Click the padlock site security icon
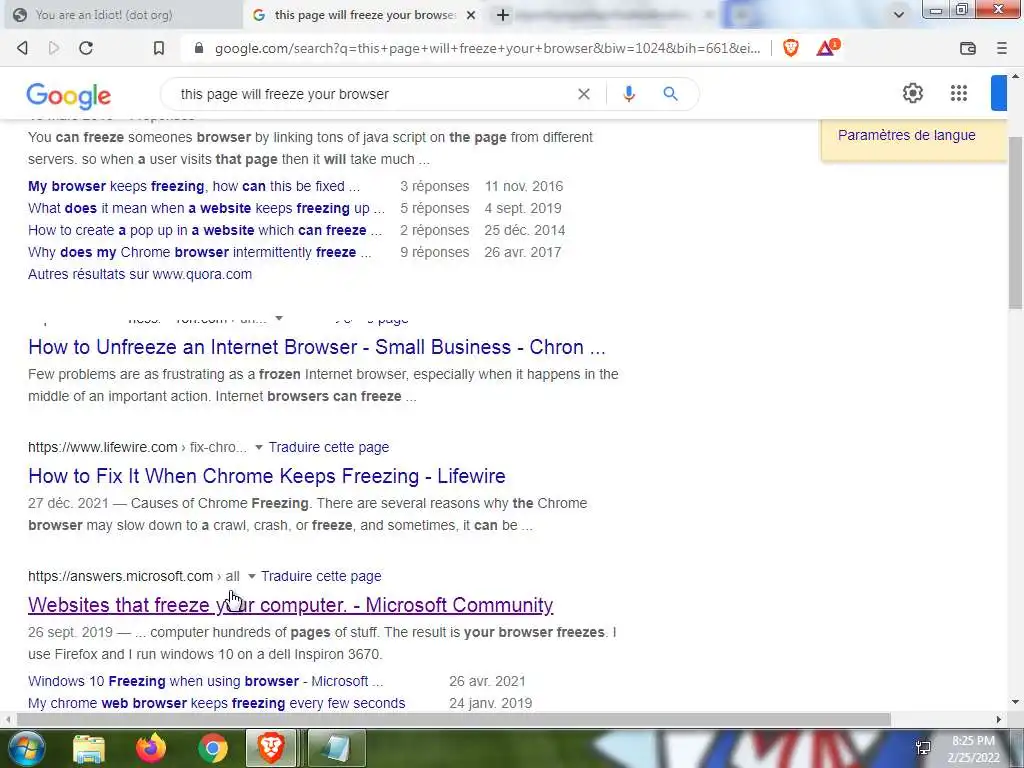The image size is (1024, 768). (199, 48)
